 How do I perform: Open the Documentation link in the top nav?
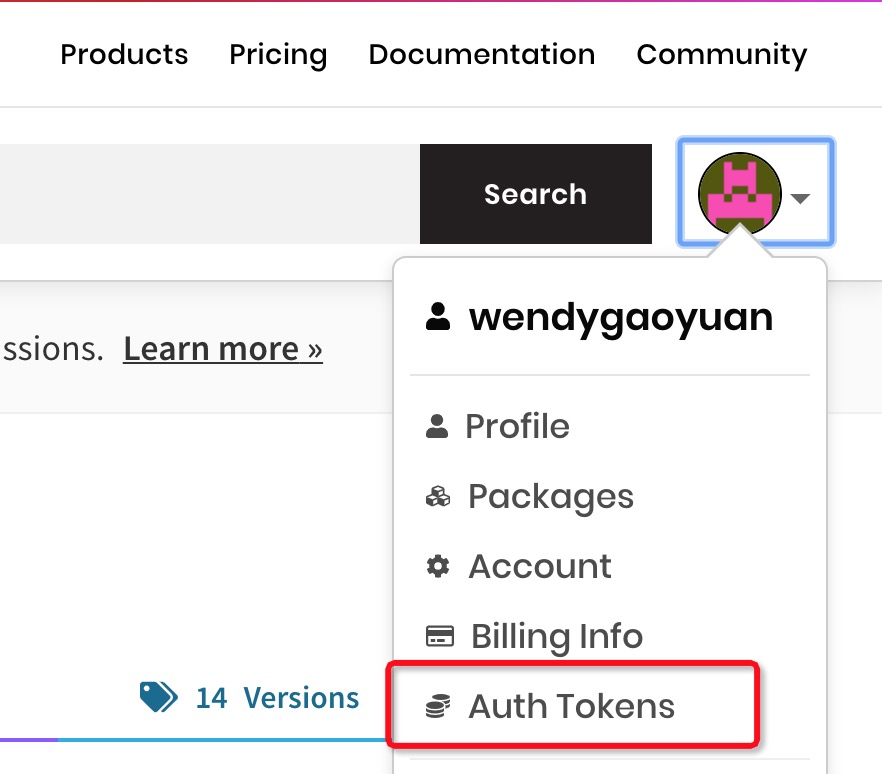482,54
